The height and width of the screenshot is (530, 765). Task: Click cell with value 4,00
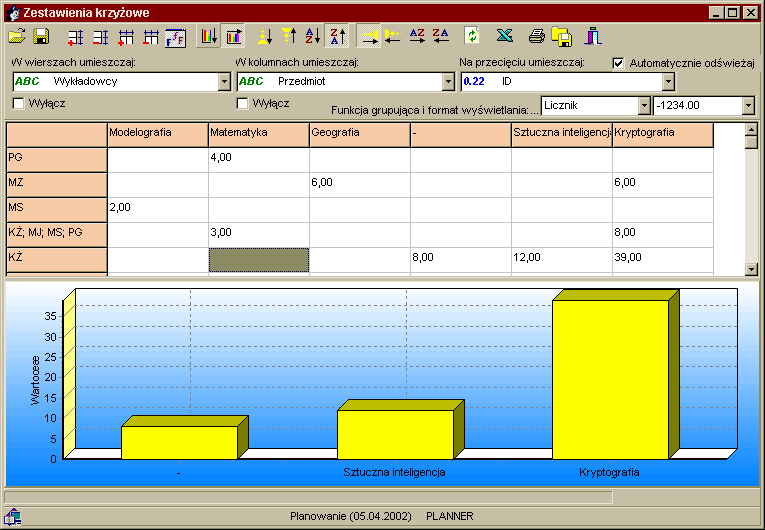[x=259, y=160]
